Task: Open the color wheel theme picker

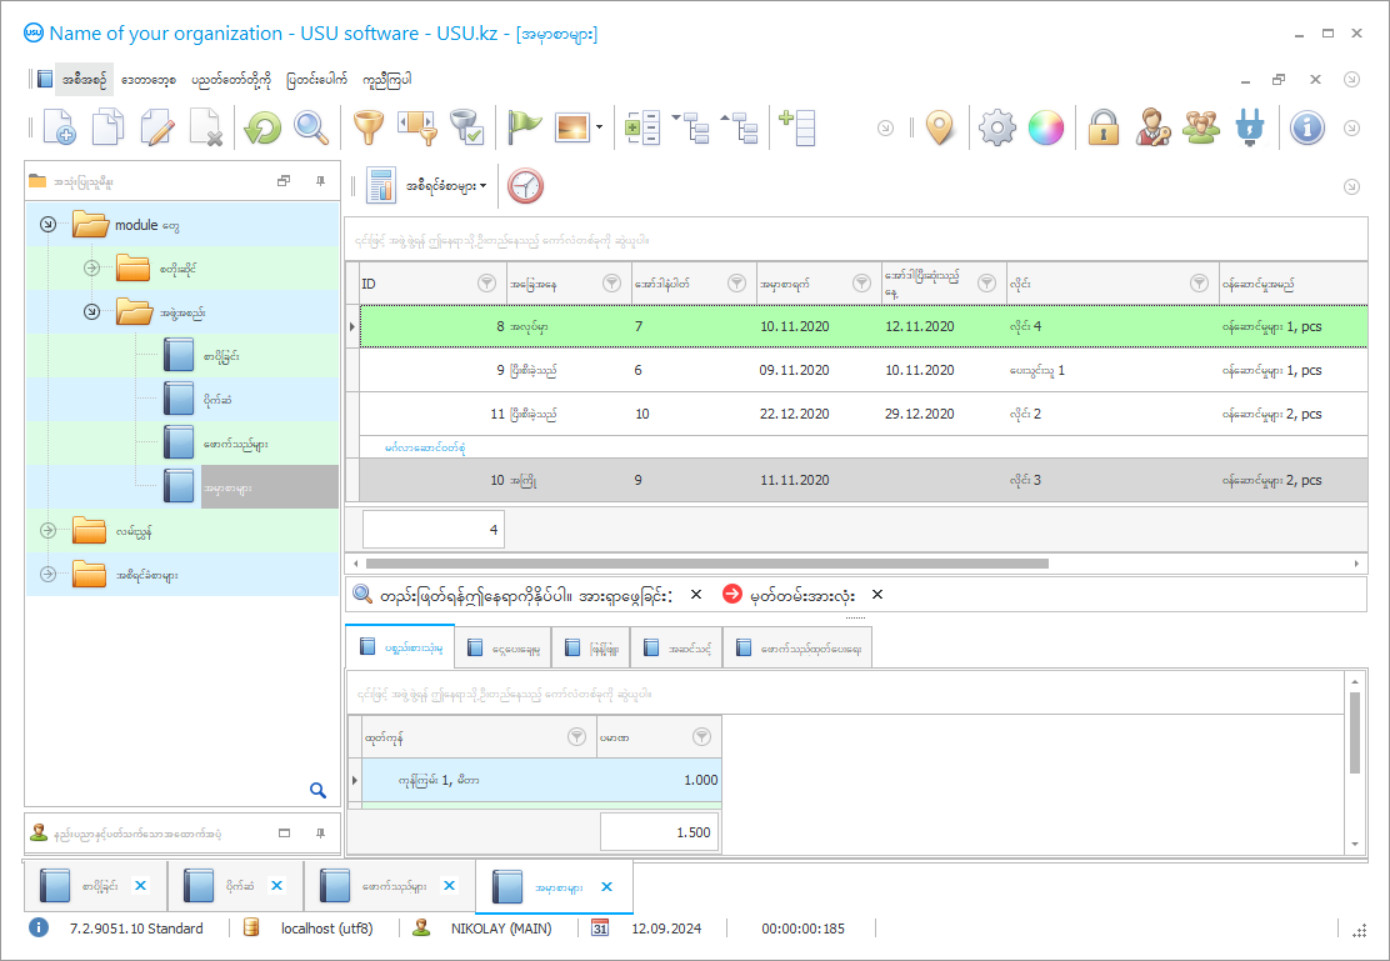Action: [1046, 127]
